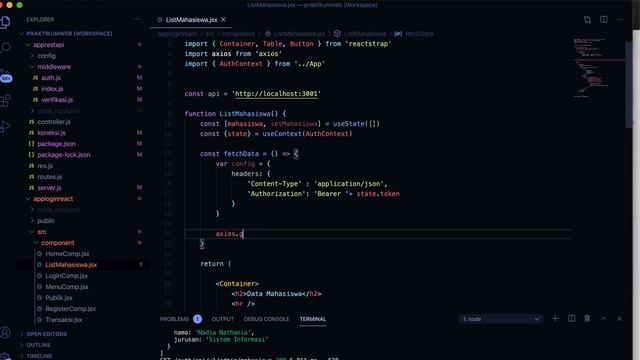
Task: Split the editor right
Action: point(604,20)
